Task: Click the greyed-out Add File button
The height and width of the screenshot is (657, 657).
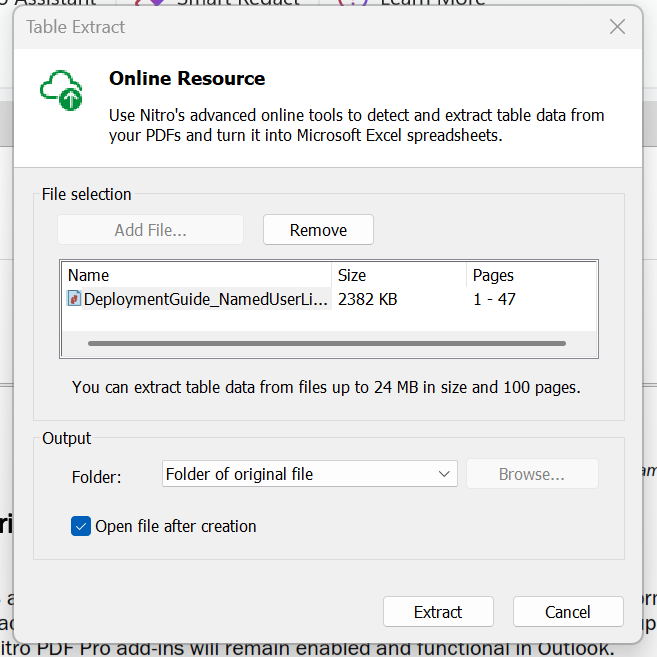Action: (x=150, y=230)
